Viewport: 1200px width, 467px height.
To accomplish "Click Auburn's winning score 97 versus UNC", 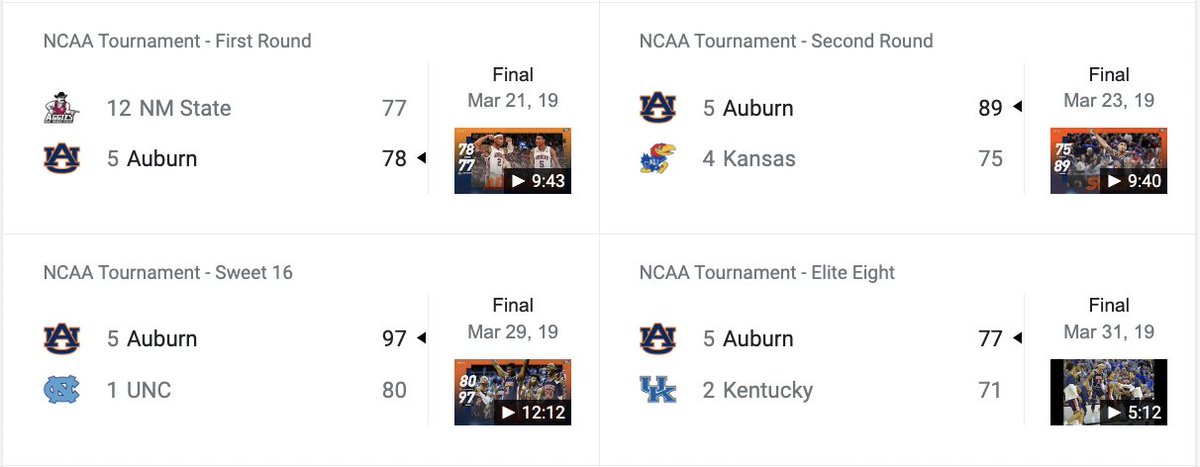I will pos(394,338).
